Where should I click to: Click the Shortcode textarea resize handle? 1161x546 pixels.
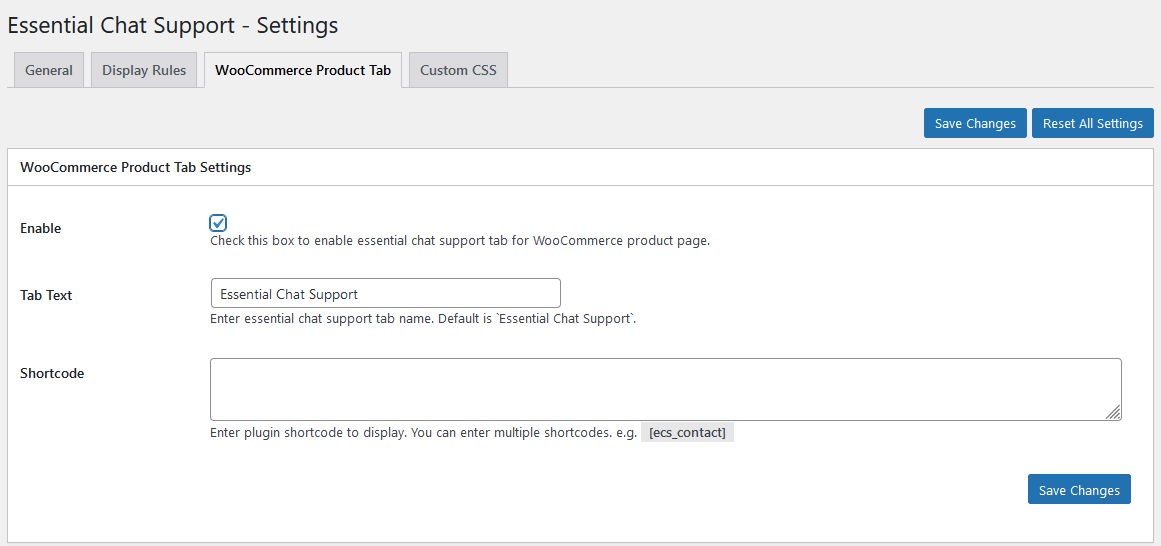(1114, 413)
